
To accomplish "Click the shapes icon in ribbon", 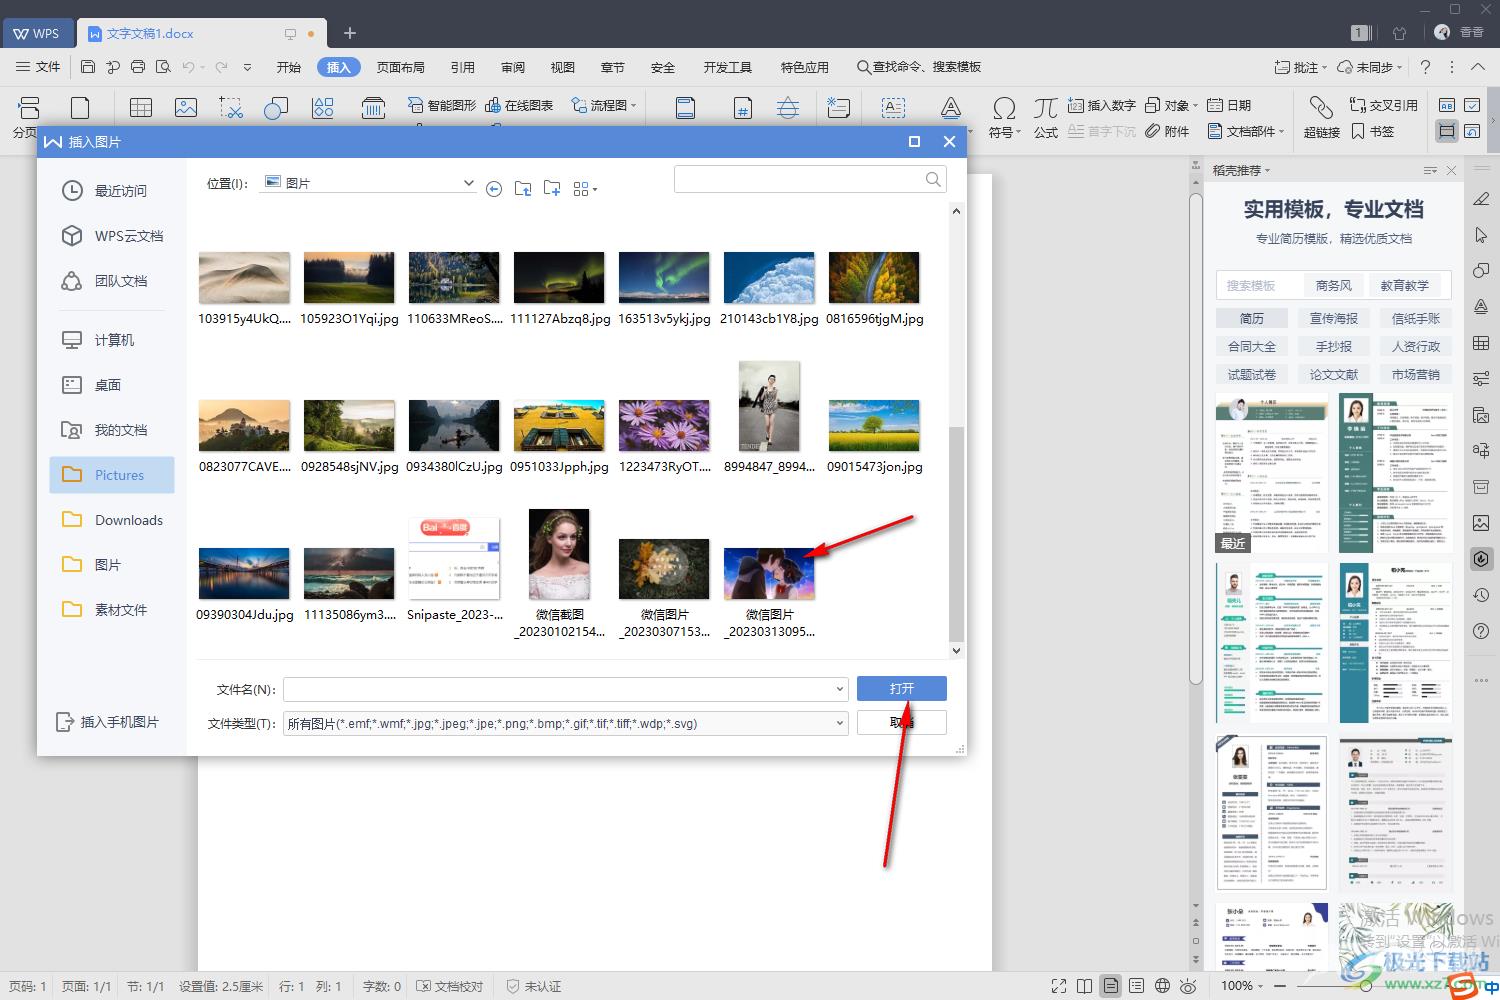I will coord(276,107).
